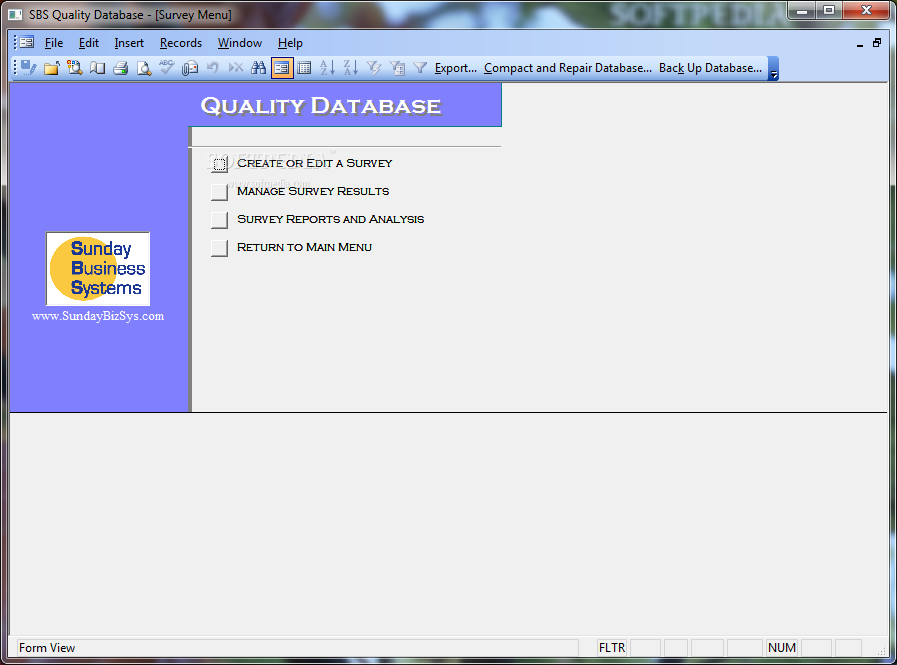Screen dimensions: 897x665
Task: Restore the inner Survey Menu window
Action: [876, 43]
